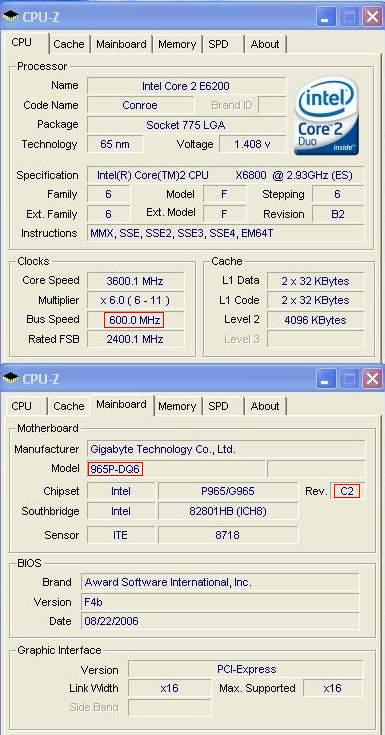This screenshot has height=735, width=385.
Task: Click the code name value 'Conroe'
Action: click(x=140, y=105)
